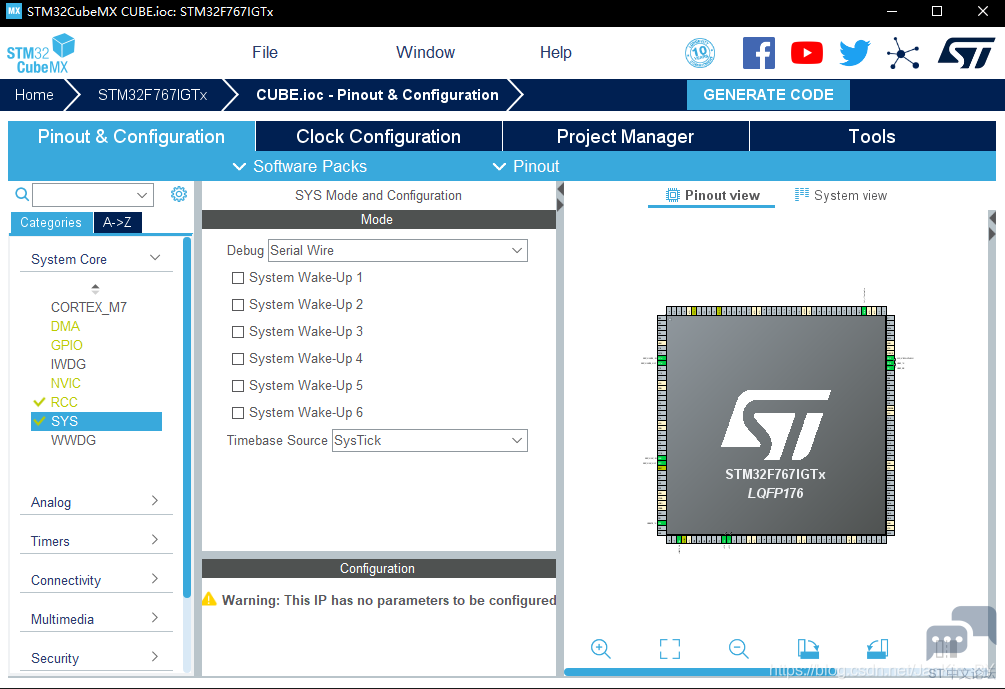Select RCC in System Core list
The image size is (1005, 689).
click(x=64, y=403)
